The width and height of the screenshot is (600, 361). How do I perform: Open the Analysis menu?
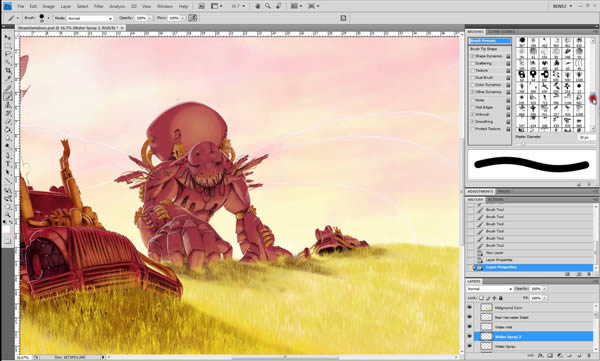117,7
